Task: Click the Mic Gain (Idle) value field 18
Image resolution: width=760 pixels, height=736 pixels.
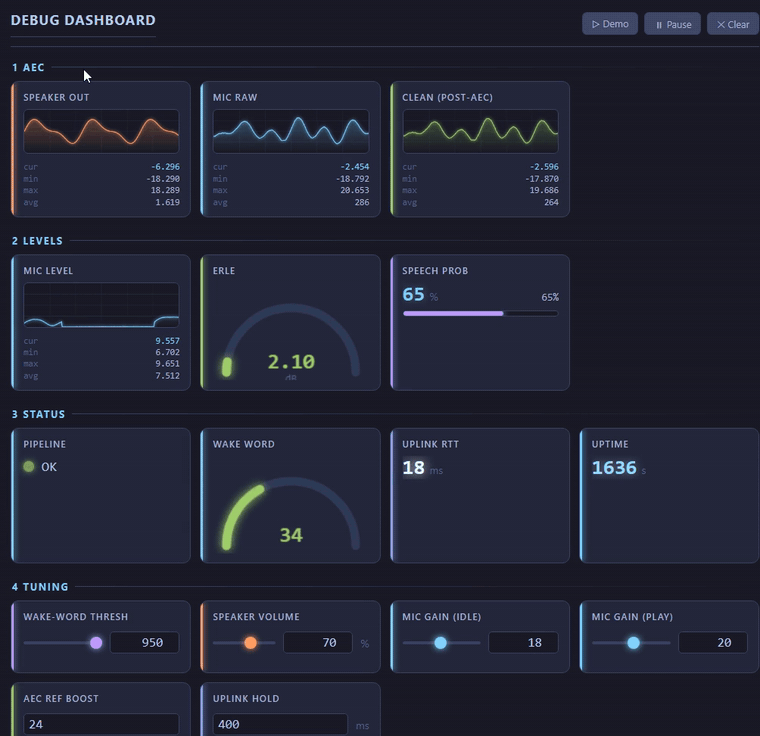Action: [x=523, y=643]
